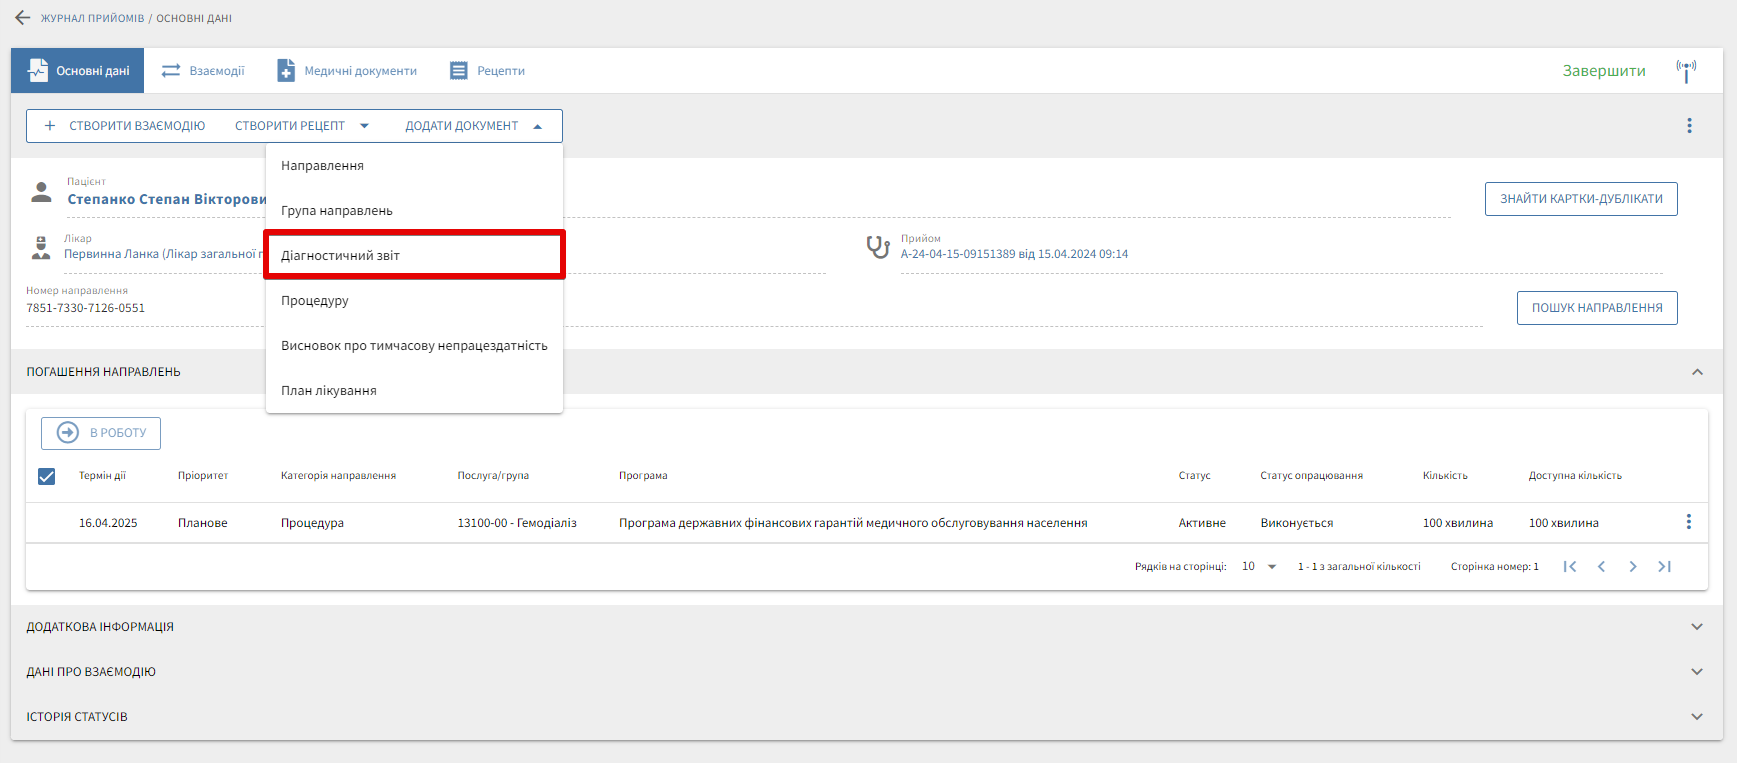Screen dimensions: 1737x763
Task: Collapse the Погашення направлень section
Action: click(1696, 372)
